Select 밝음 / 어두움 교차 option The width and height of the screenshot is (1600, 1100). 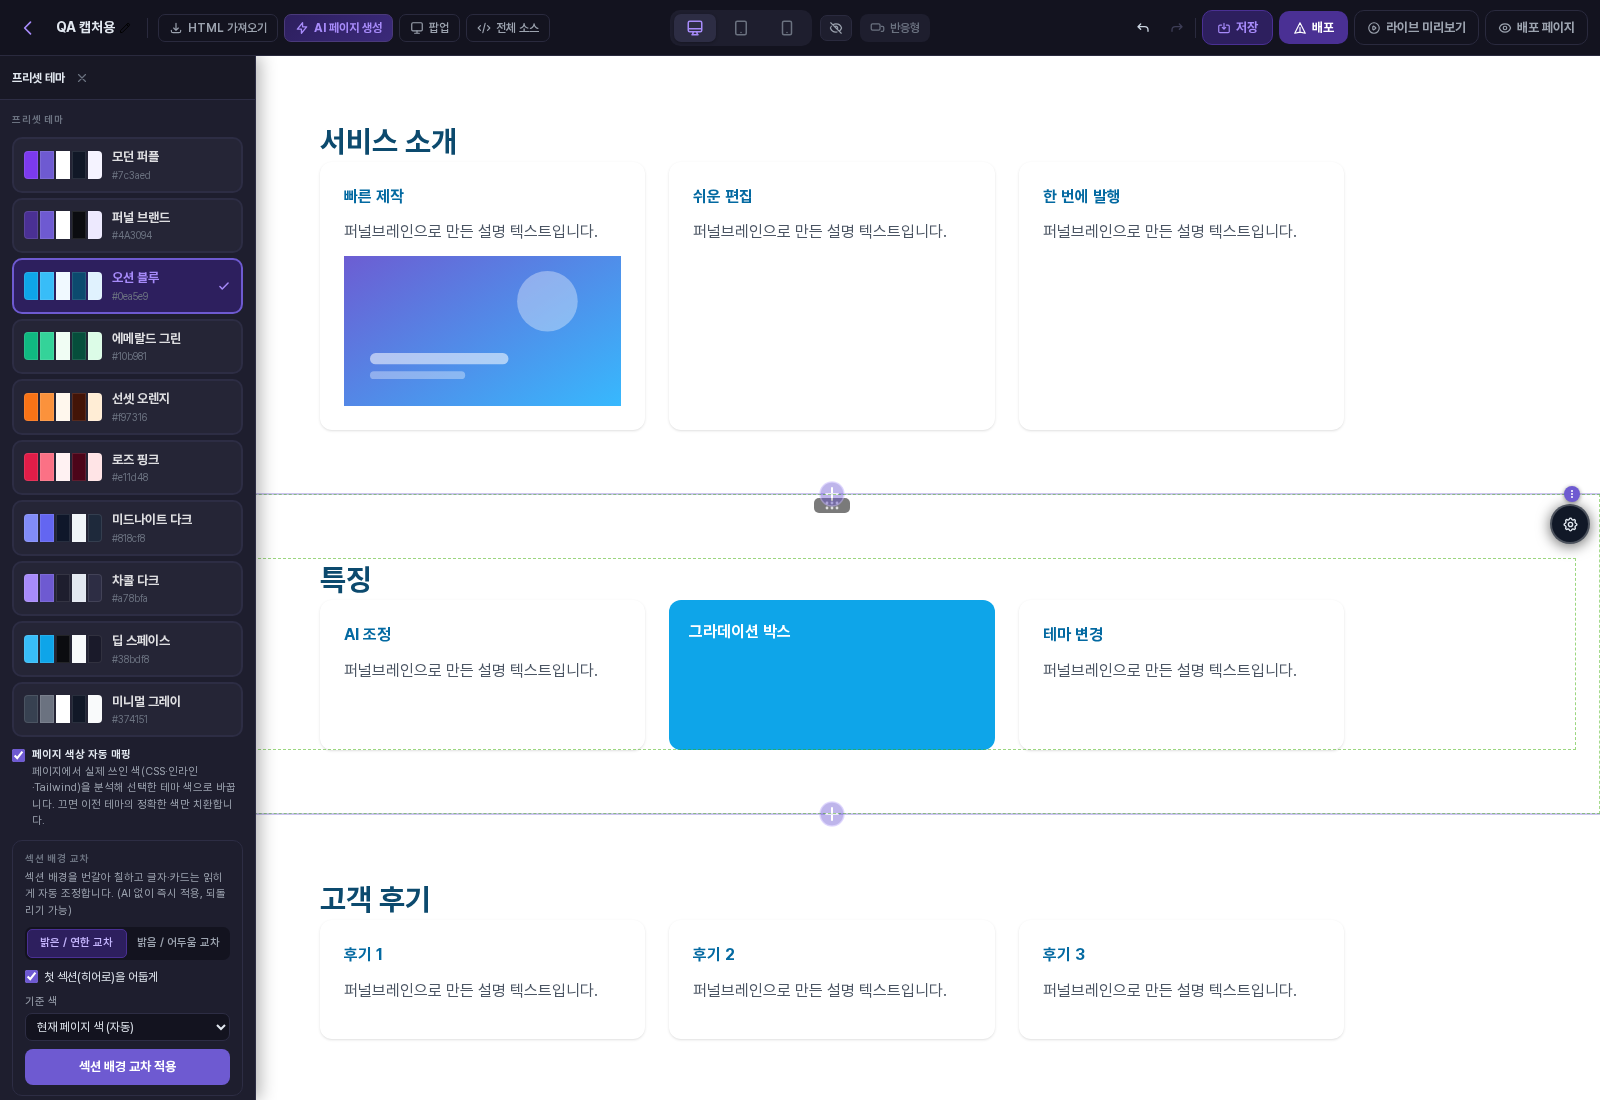tap(178, 942)
